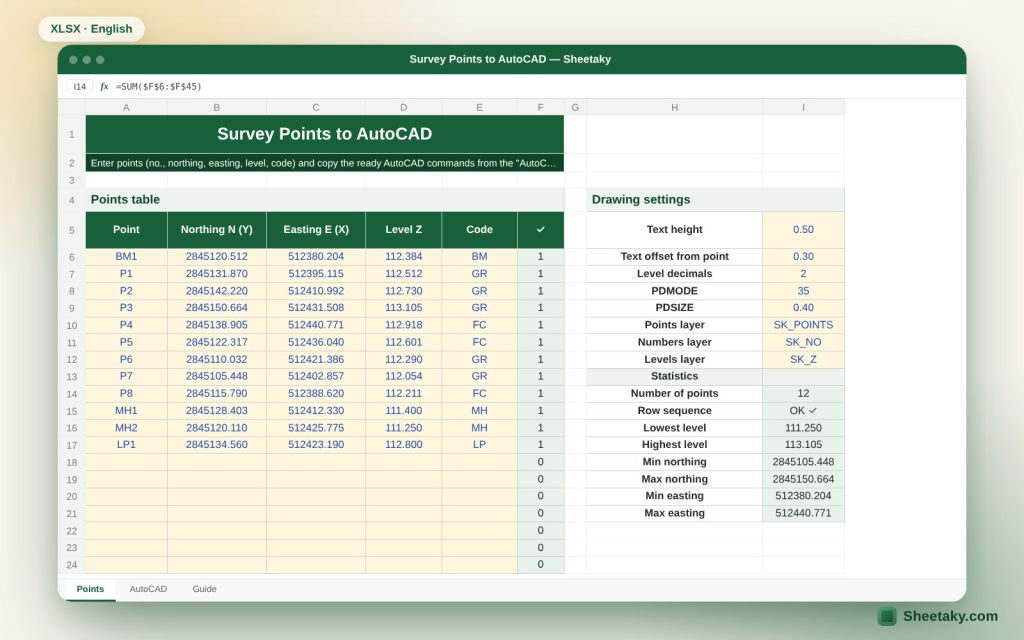Viewport: 1024px width, 640px height.
Task: Click the Max easting label
Action: pyautogui.click(x=675, y=513)
